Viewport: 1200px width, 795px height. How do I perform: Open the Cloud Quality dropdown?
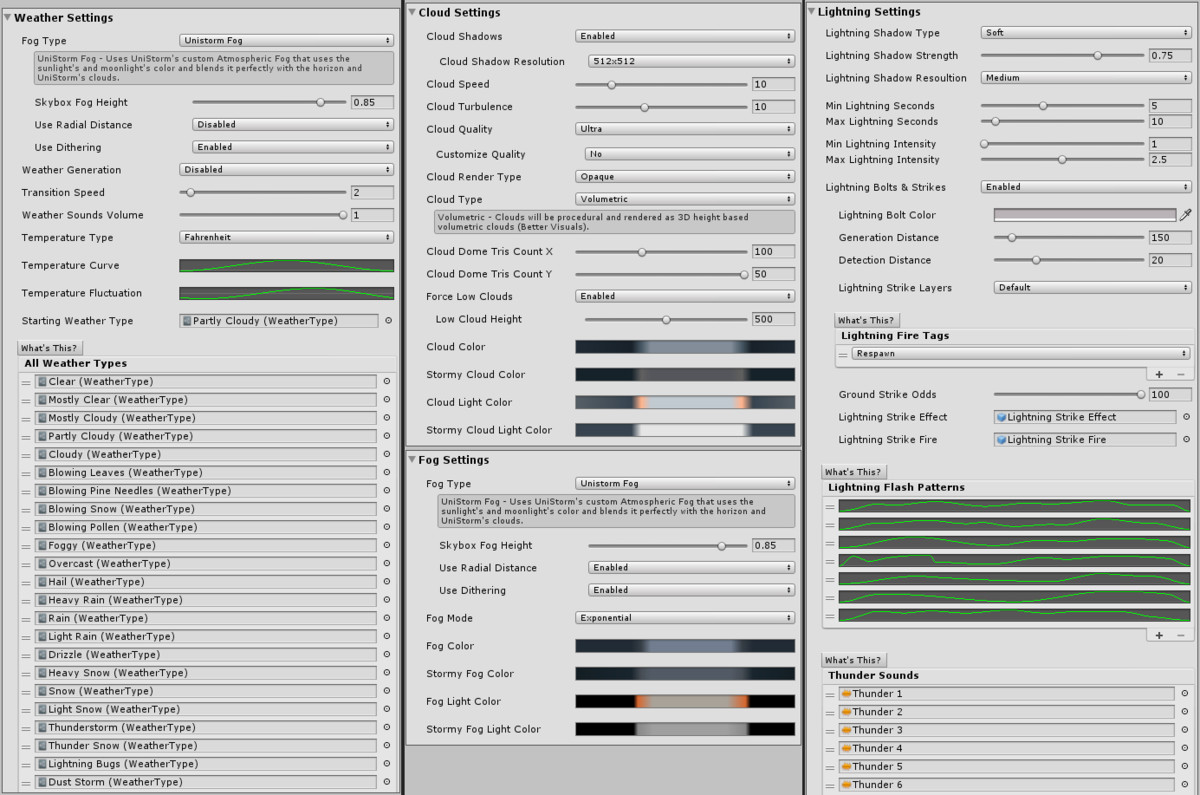click(685, 129)
